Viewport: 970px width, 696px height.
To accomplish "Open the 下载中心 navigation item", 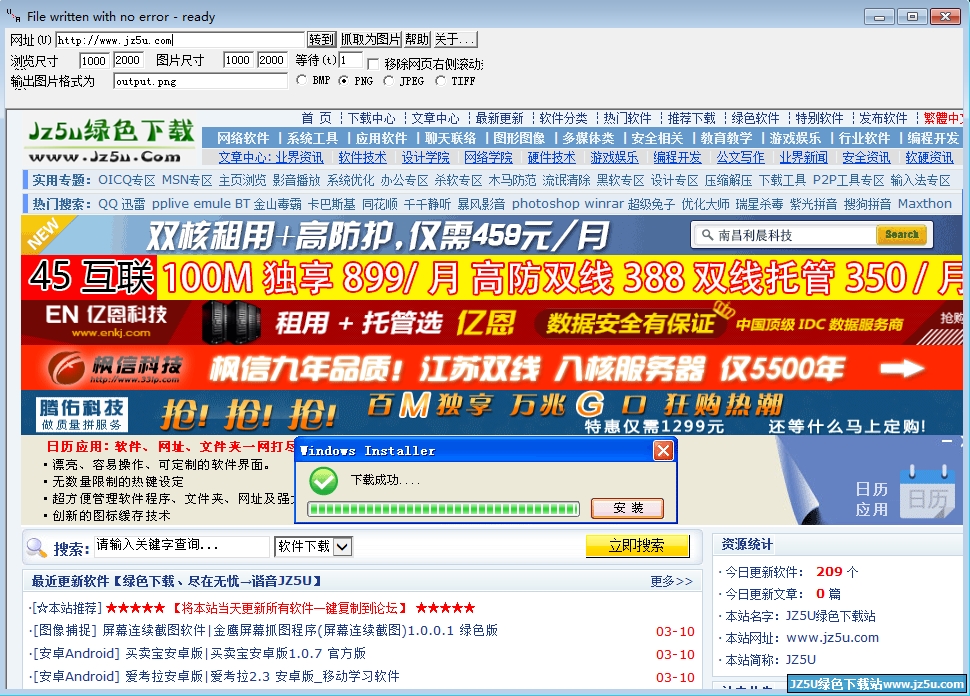I will pos(371,118).
